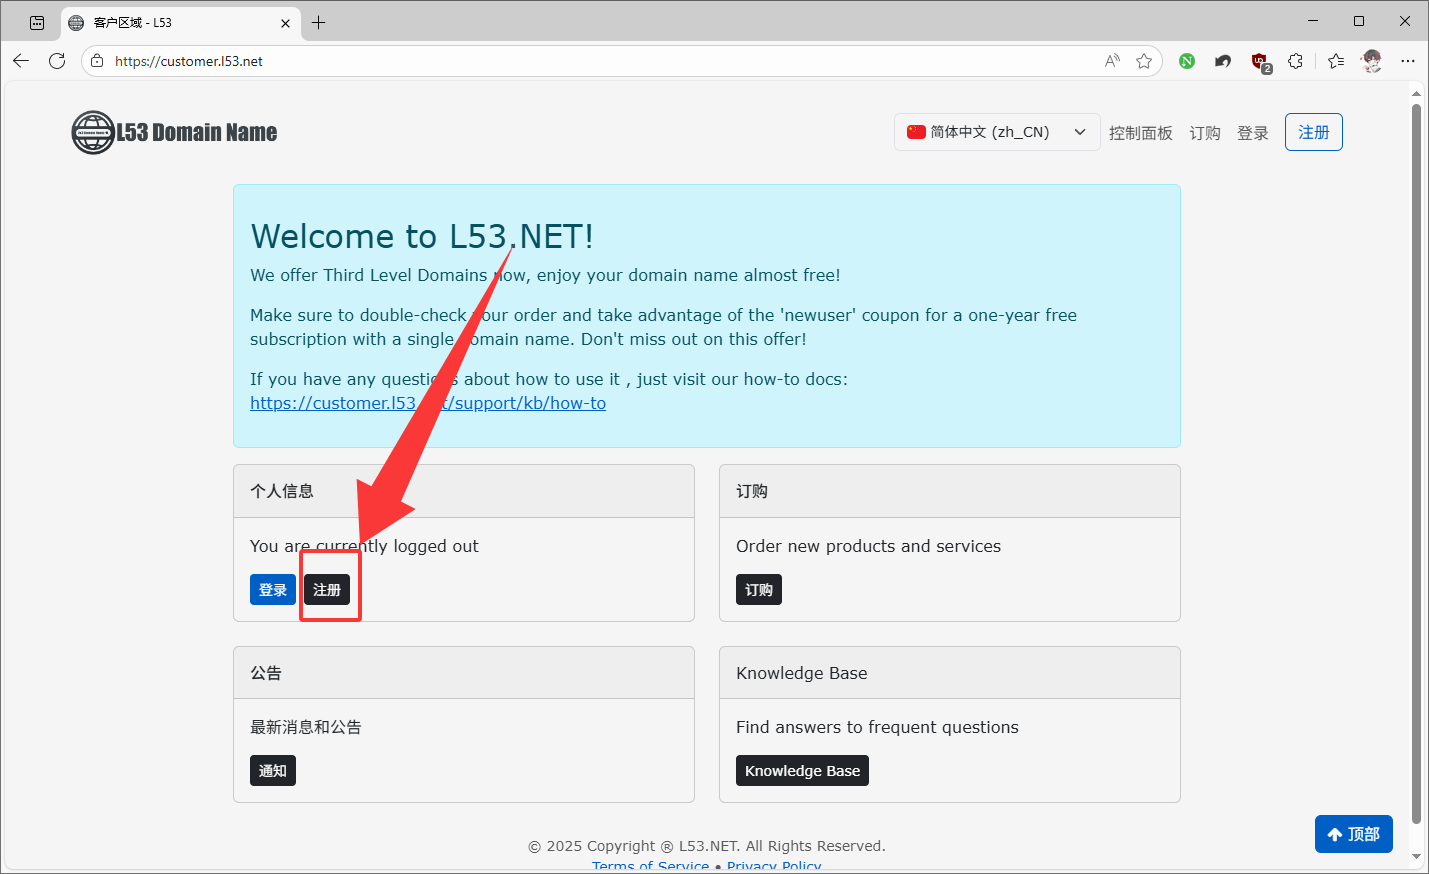Open the favorites list icon
Image resolution: width=1429 pixels, height=874 pixels.
pos(1336,61)
